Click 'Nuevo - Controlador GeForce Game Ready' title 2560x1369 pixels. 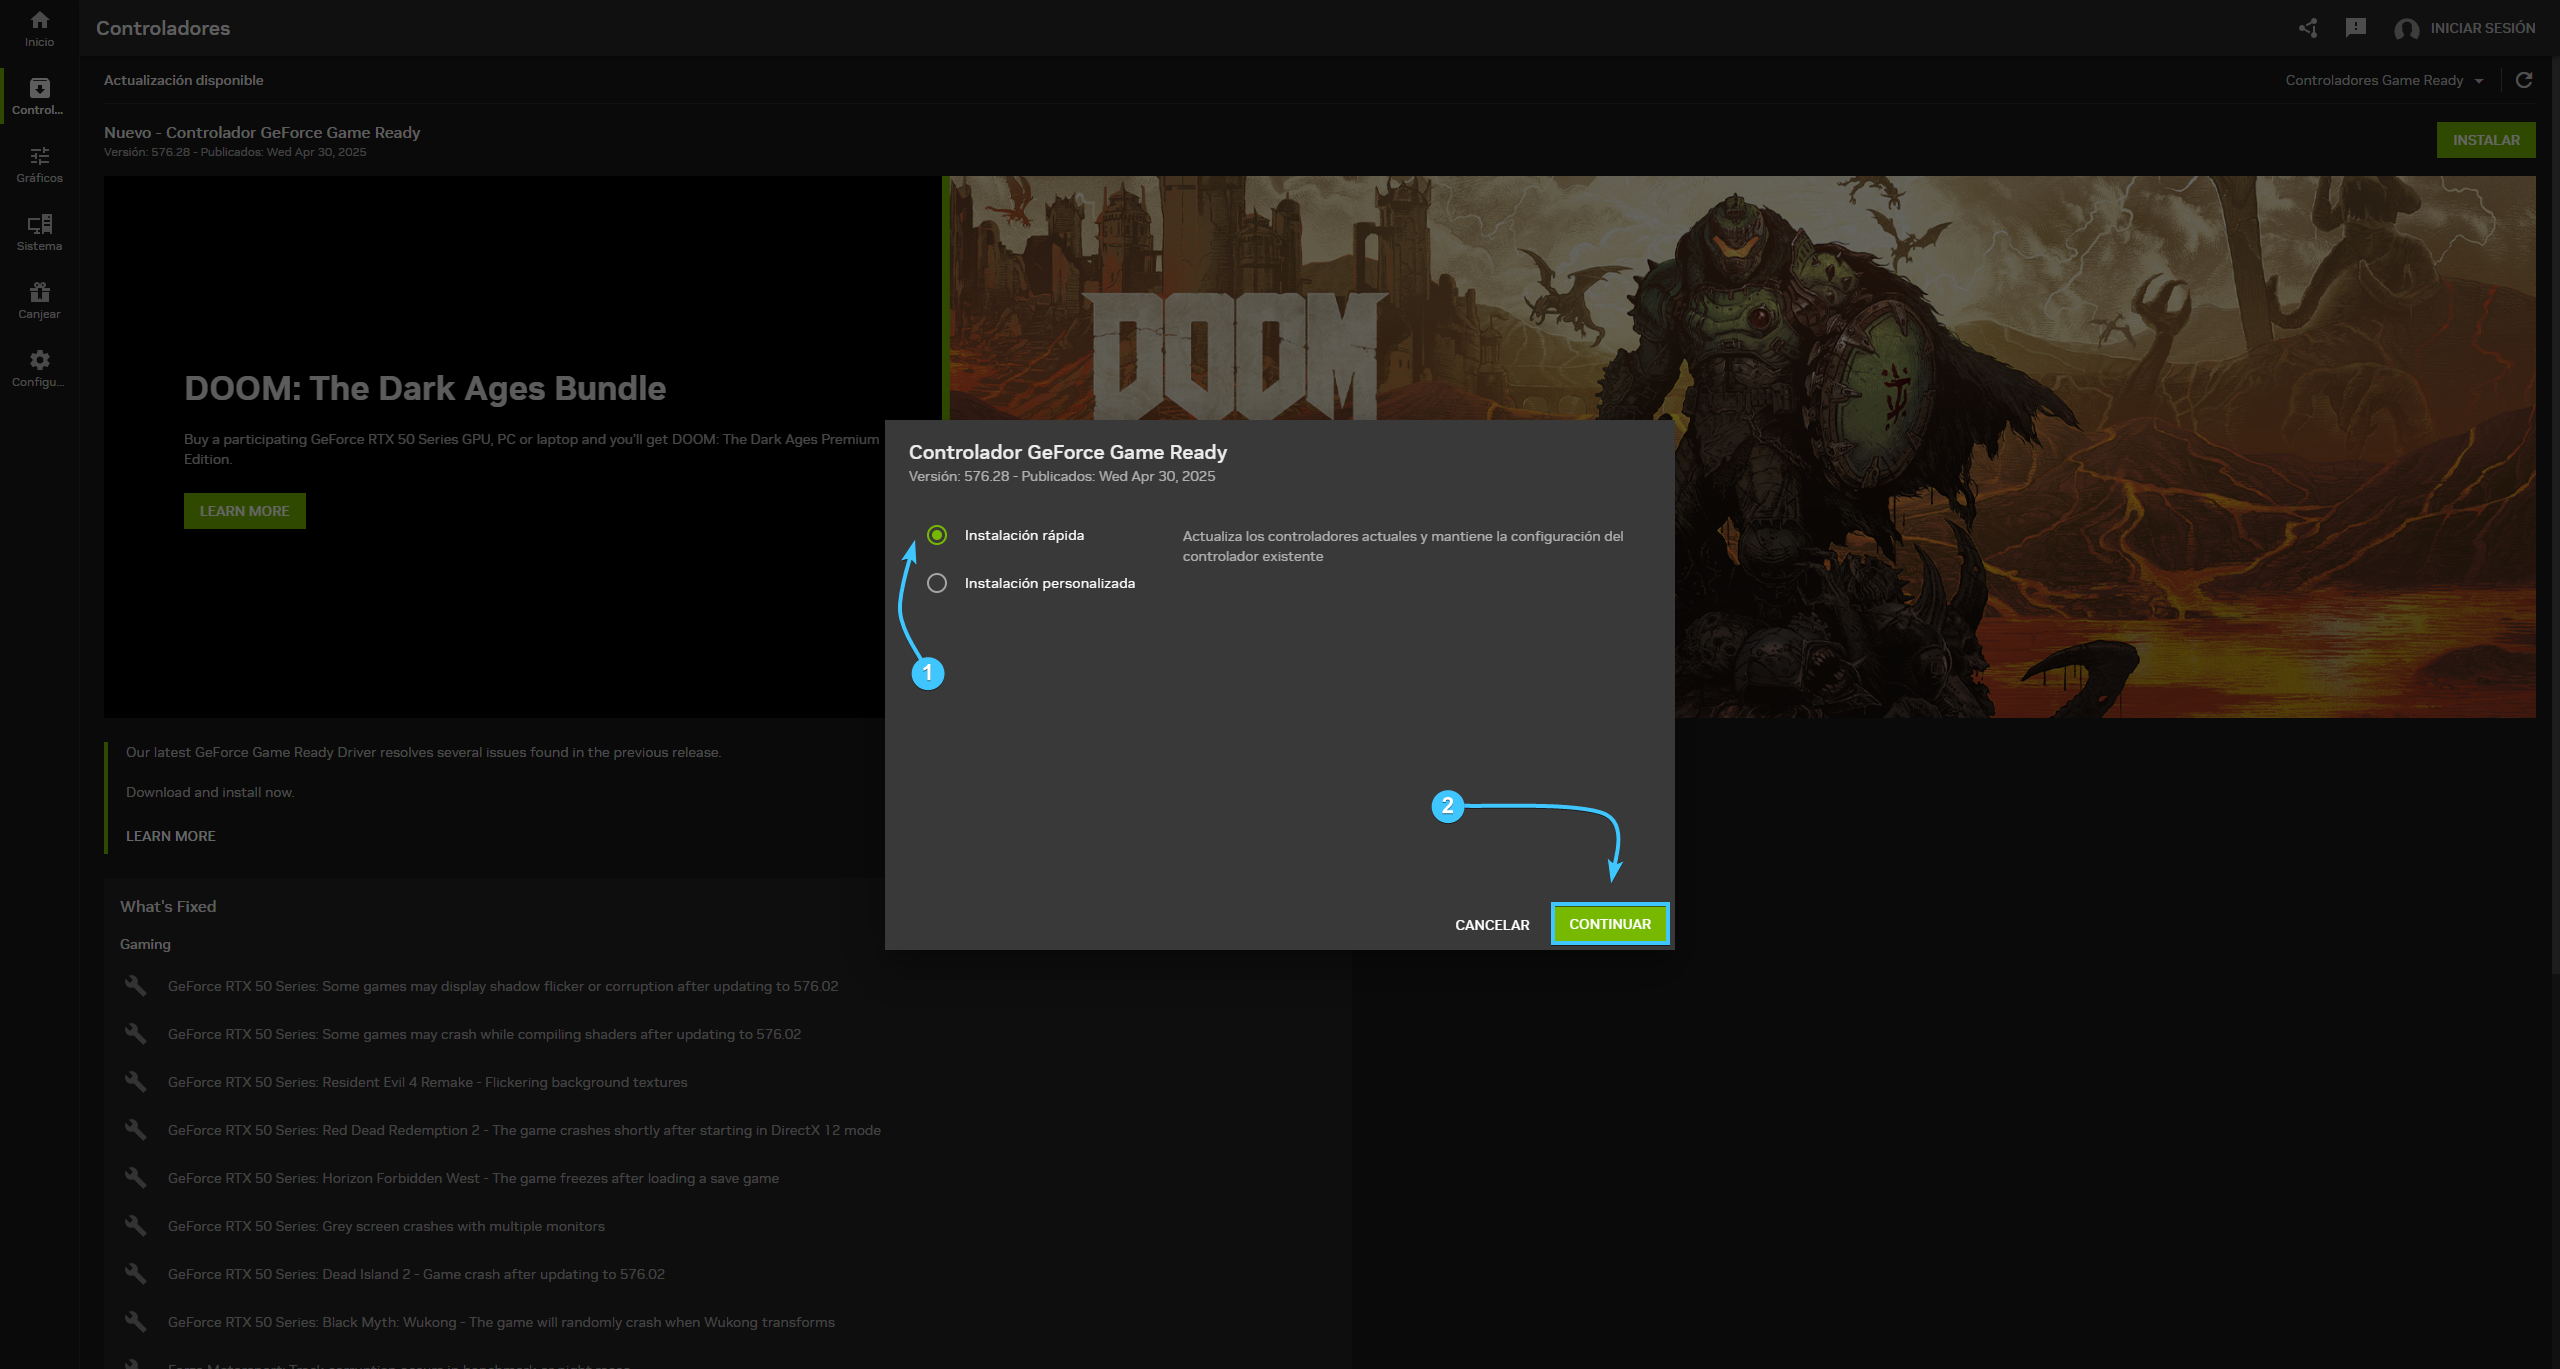pos(262,132)
